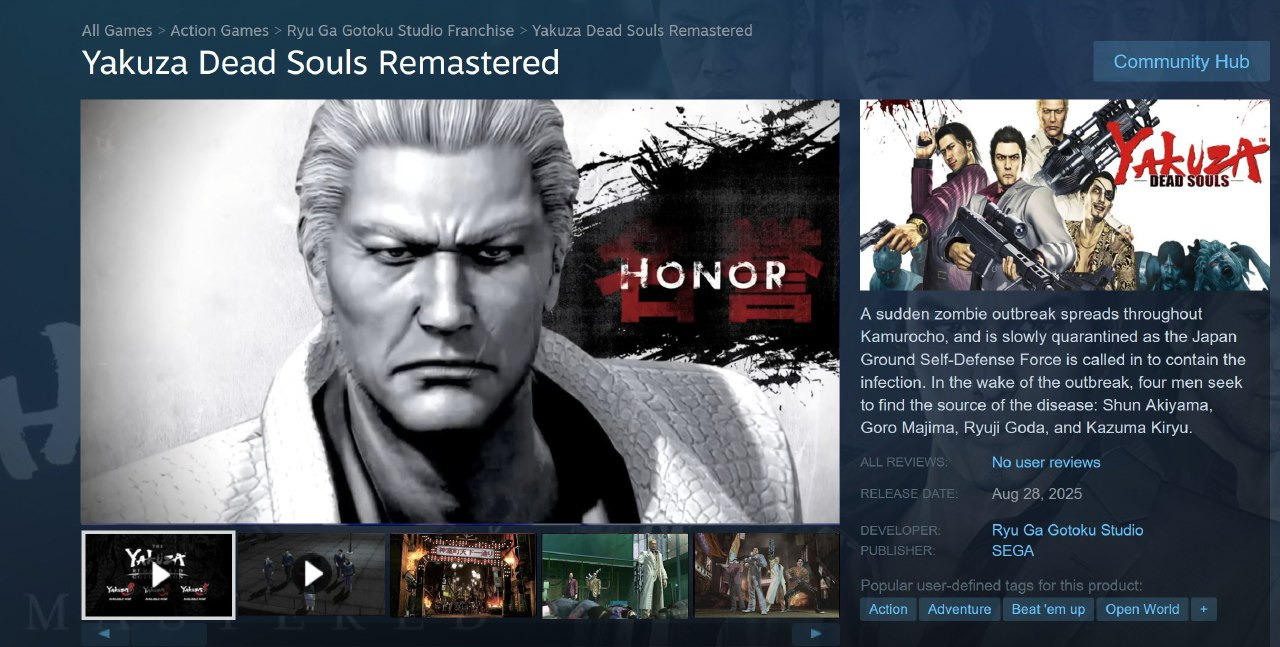Click the left scroll arrow under thumbnails
The height and width of the screenshot is (647, 1280).
(105, 634)
